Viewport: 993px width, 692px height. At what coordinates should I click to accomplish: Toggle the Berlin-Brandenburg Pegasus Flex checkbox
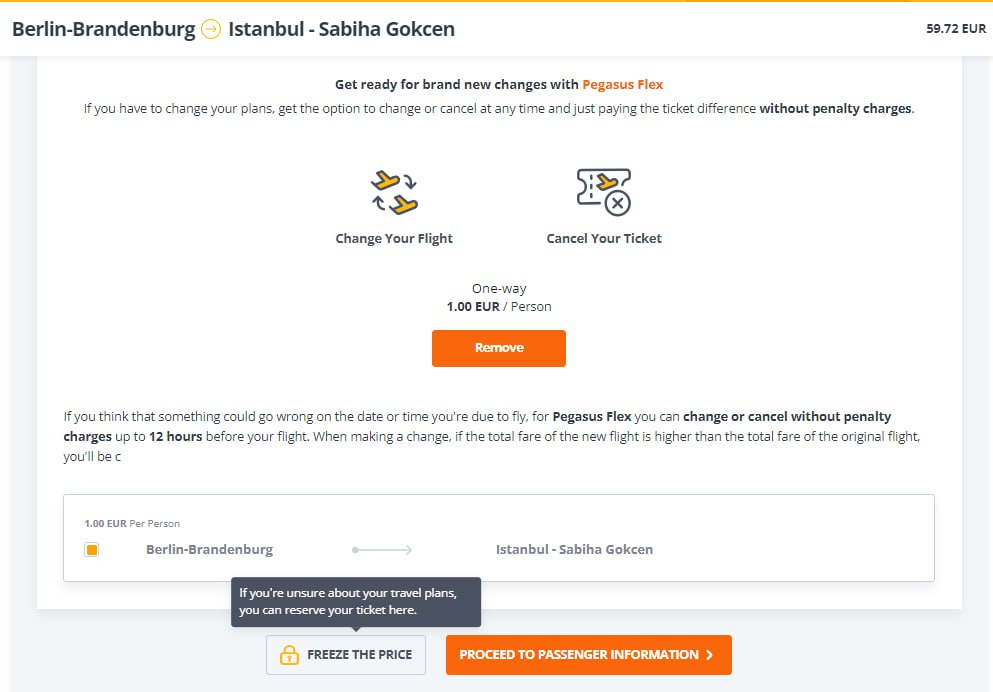pos(92,550)
